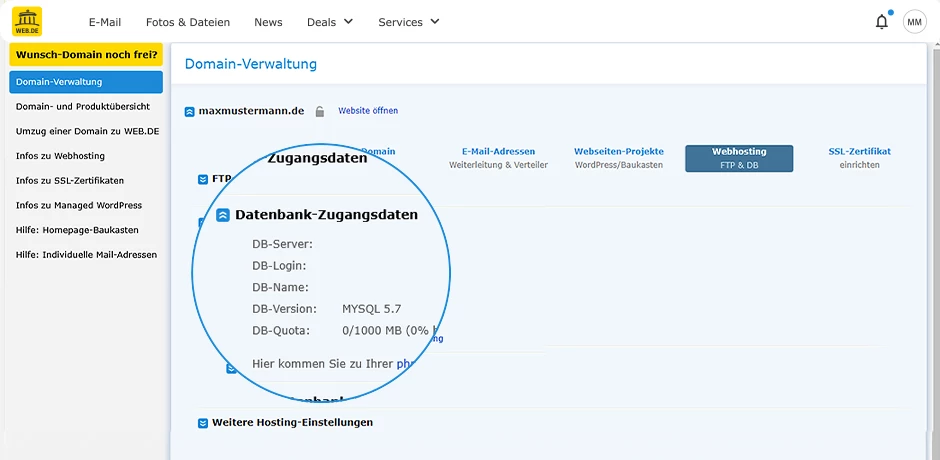940x460 pixels.
Task: Open the SSL-Zertifikat einrichten tab
Action: [860, 158]
